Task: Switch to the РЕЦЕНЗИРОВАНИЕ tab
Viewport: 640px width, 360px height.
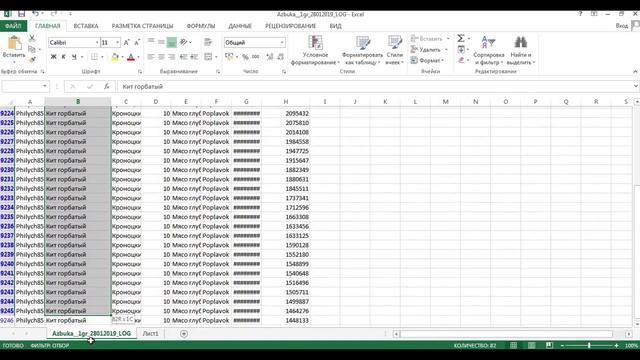Action: tap(291, 26)
